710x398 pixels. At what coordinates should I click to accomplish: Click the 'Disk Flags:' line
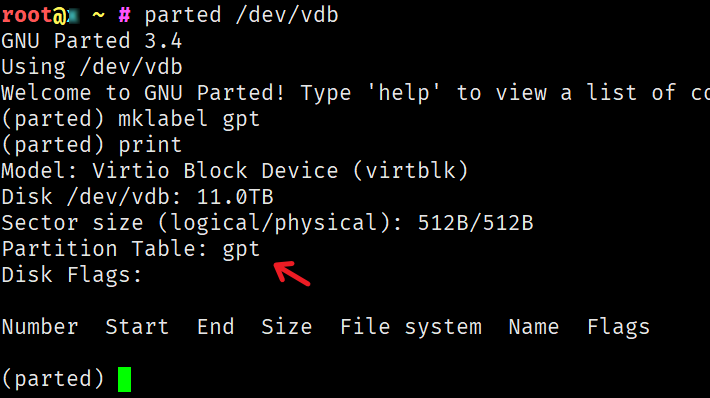72,276
